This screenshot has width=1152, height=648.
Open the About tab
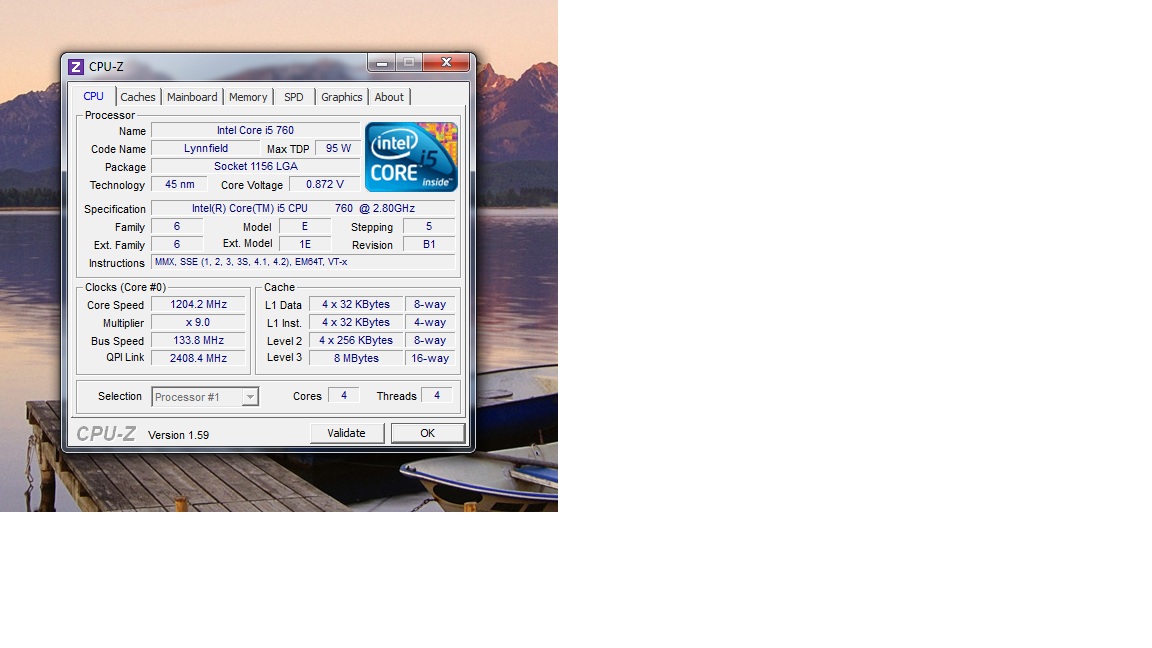[389, 97]
